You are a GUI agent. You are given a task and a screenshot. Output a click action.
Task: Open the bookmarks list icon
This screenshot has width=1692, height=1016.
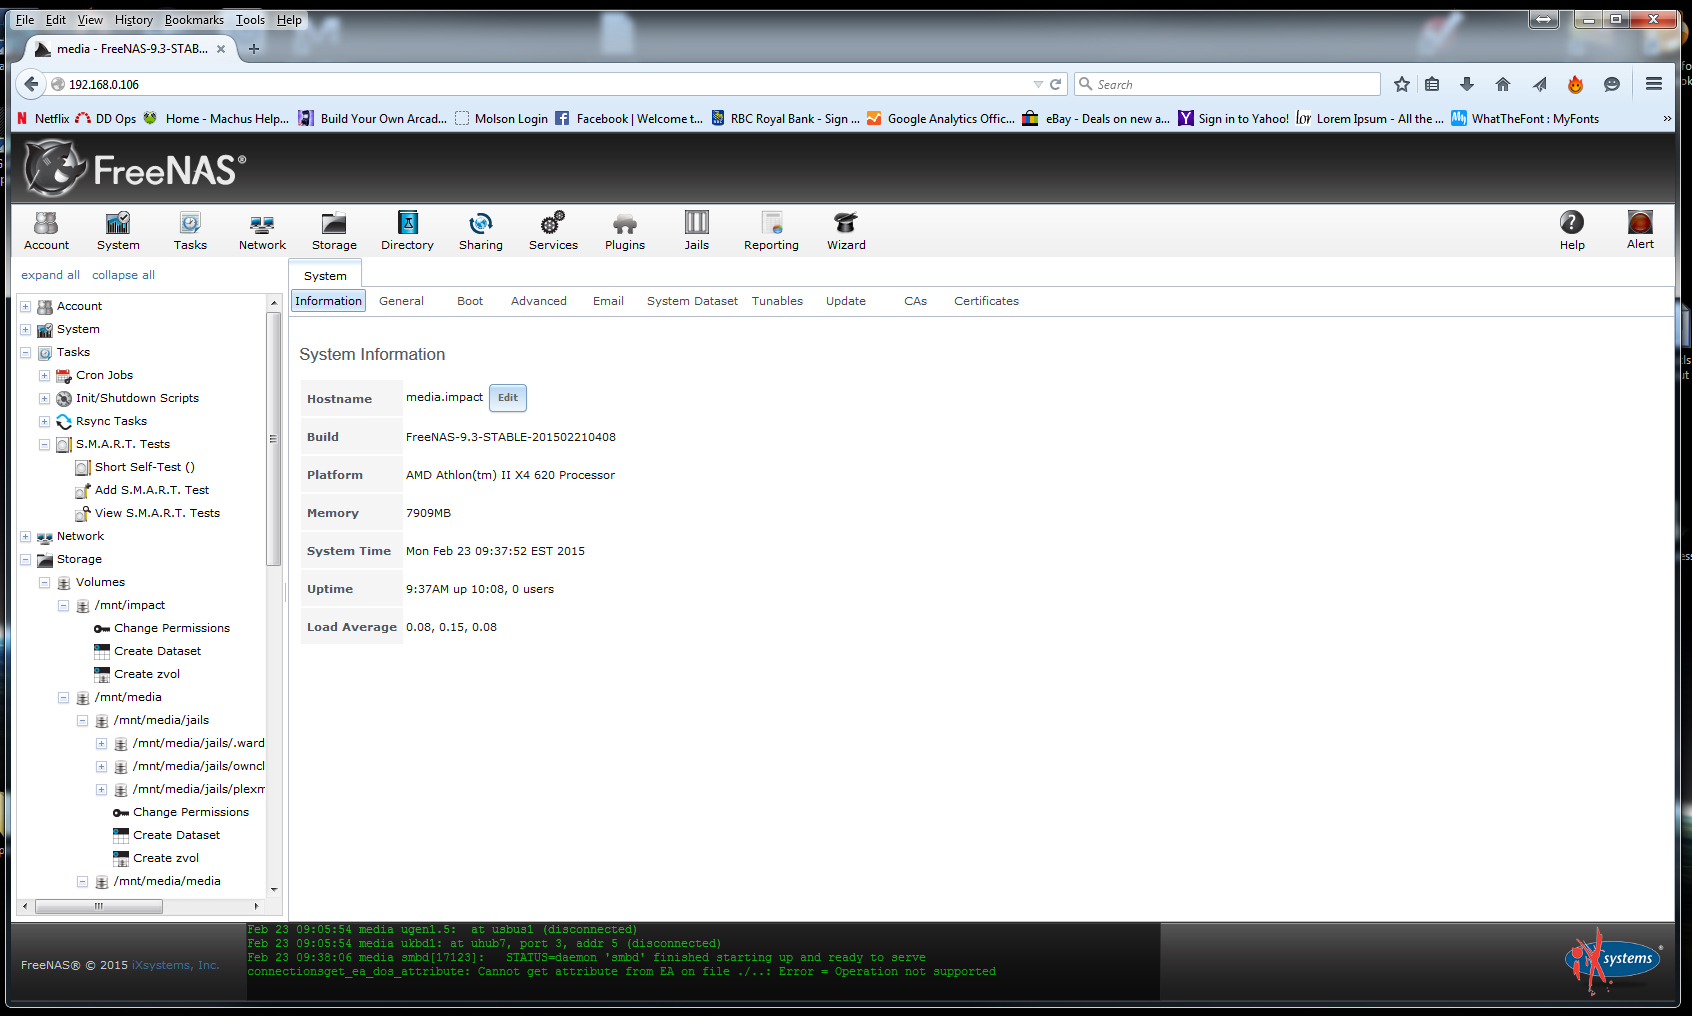(1432, 85)
